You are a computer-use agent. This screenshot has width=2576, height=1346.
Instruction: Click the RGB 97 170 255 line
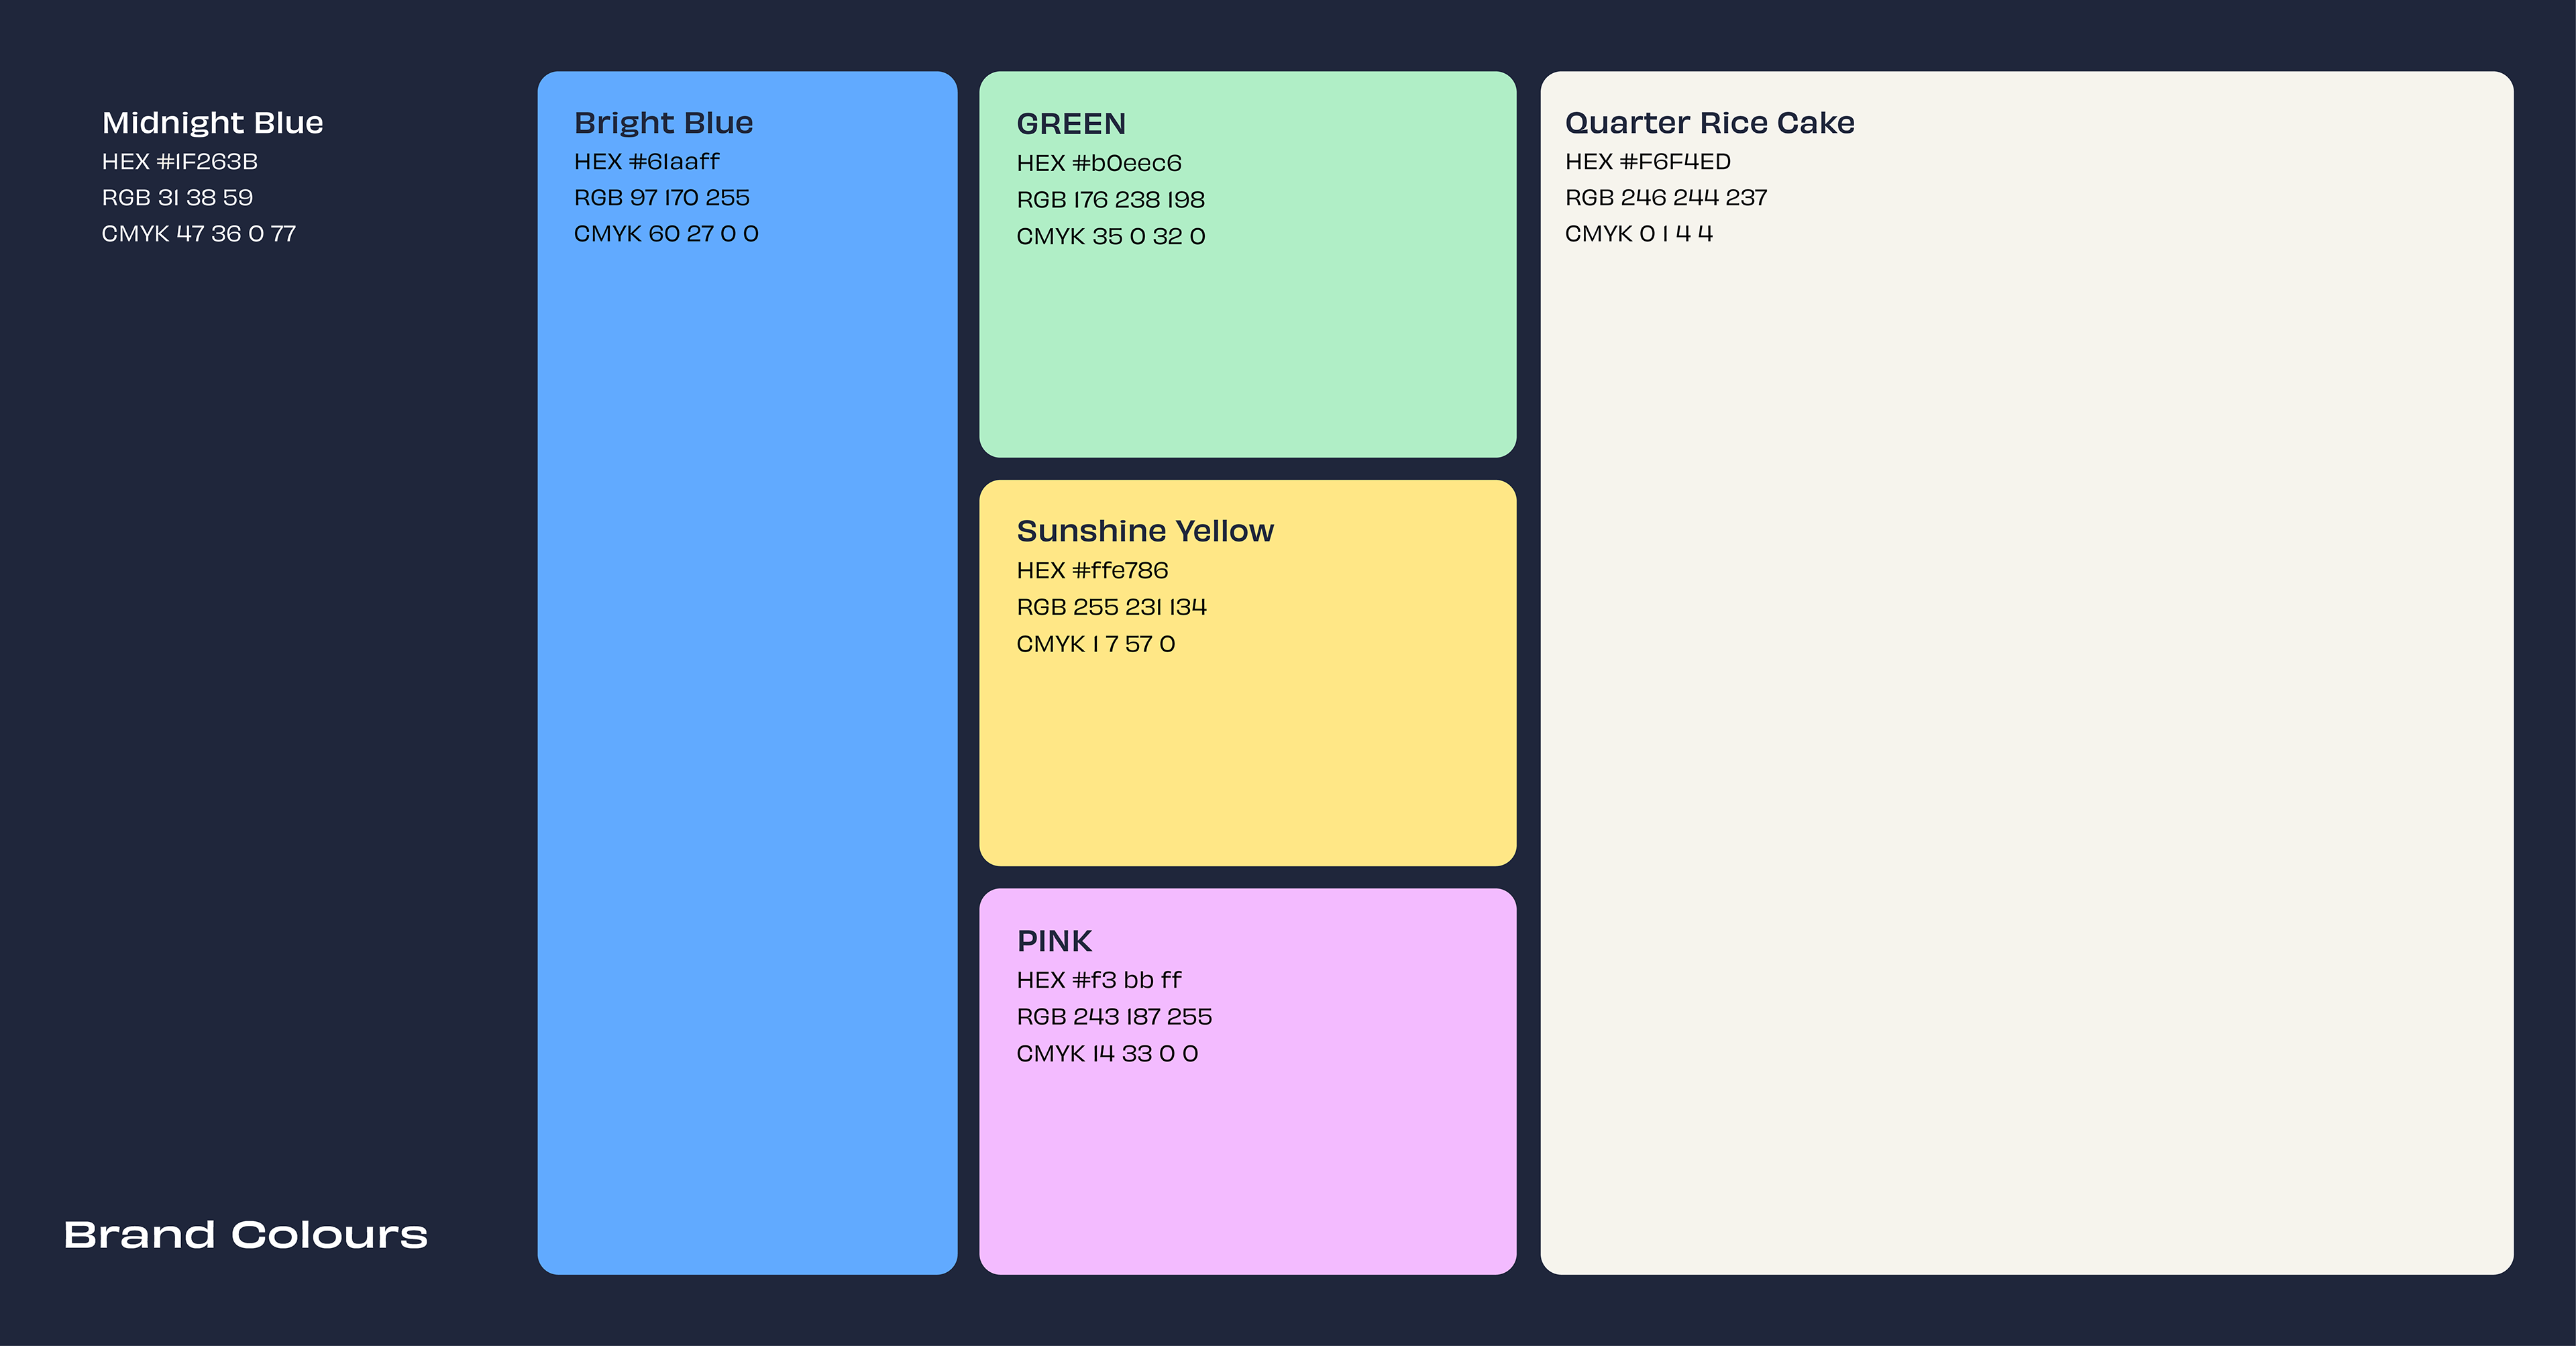click(x=662, y=198)
